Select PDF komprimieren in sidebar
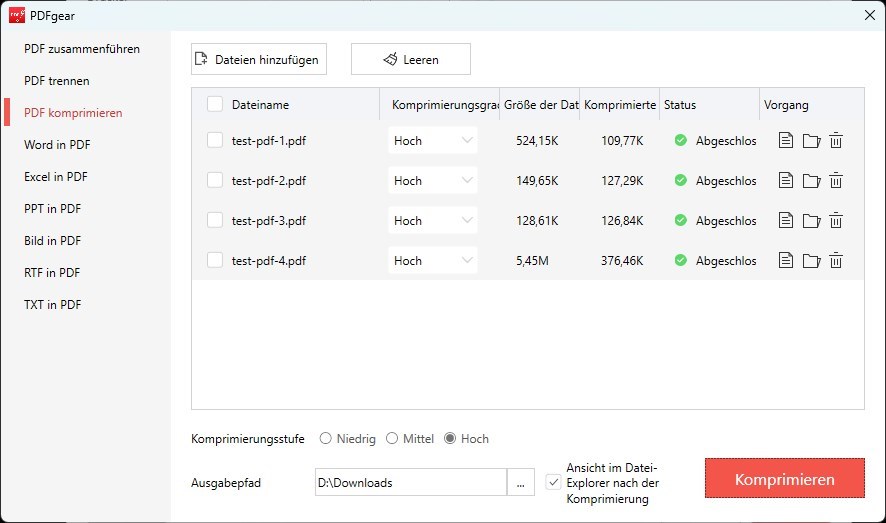Screen dimensions: 886x523 click(73, 113)
